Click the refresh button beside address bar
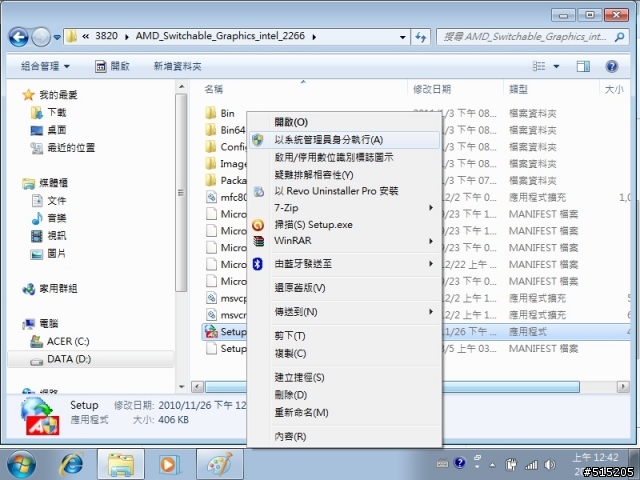Image resolution: width=640 pixels, height=480 pixels. 420,37
